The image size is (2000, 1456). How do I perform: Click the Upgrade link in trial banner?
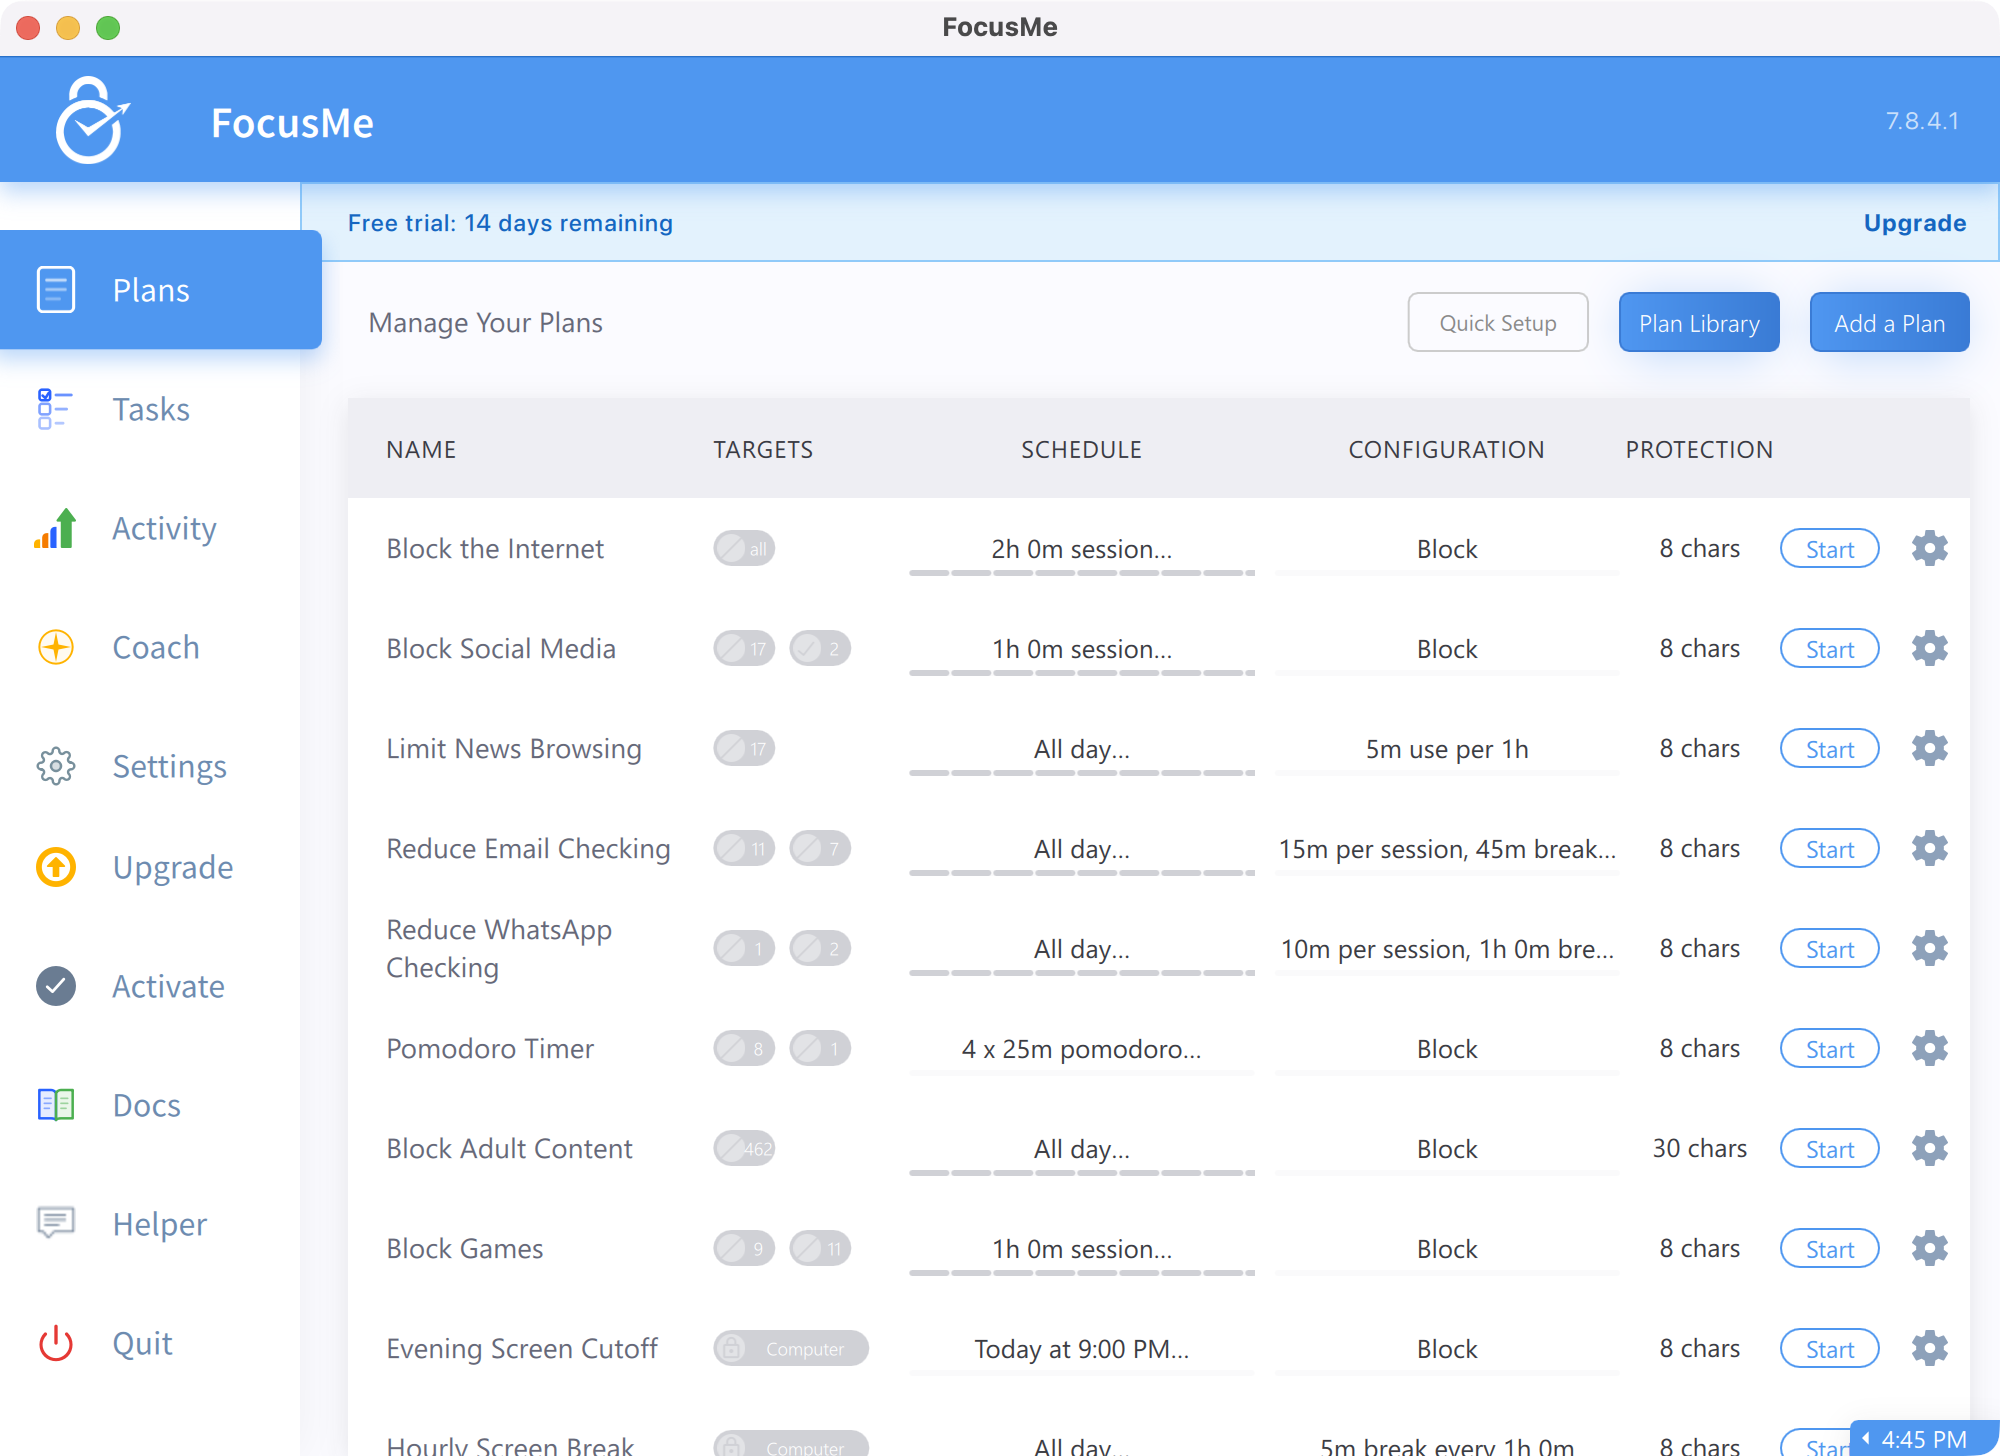click(1914, 223)
